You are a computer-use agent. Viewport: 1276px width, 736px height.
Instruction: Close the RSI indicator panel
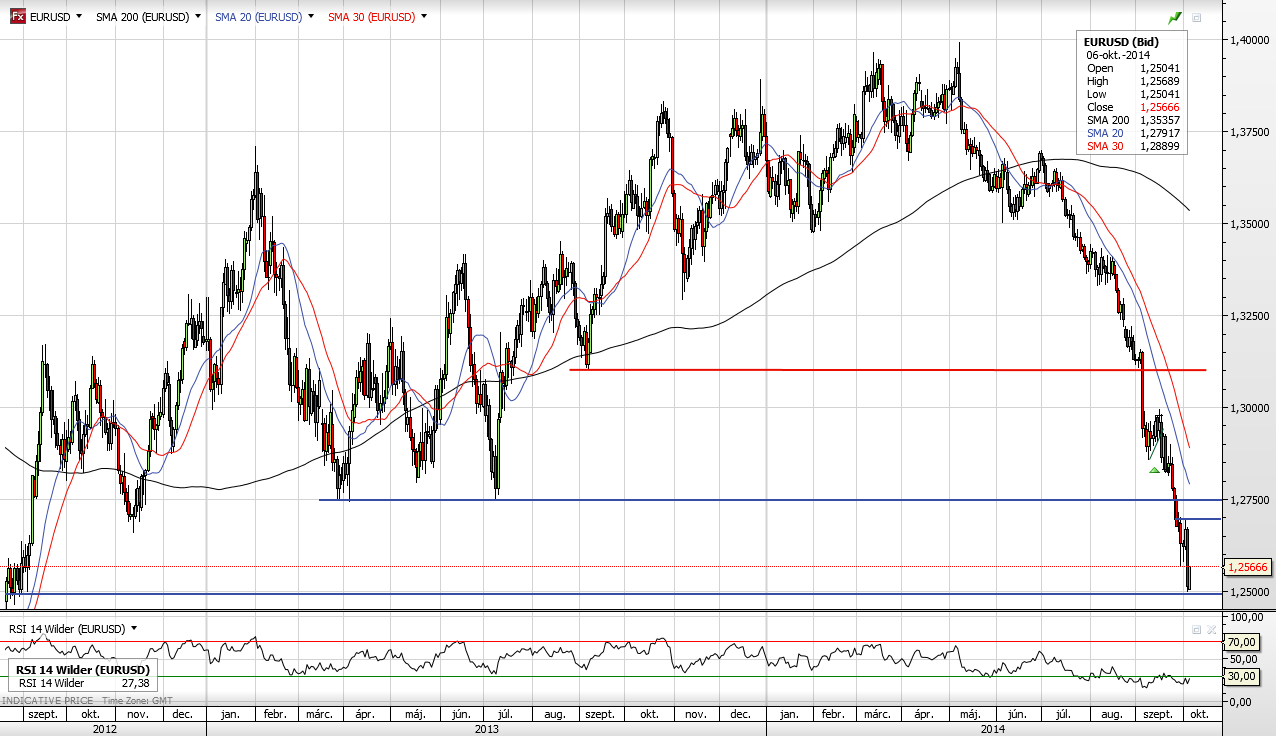1211,629
